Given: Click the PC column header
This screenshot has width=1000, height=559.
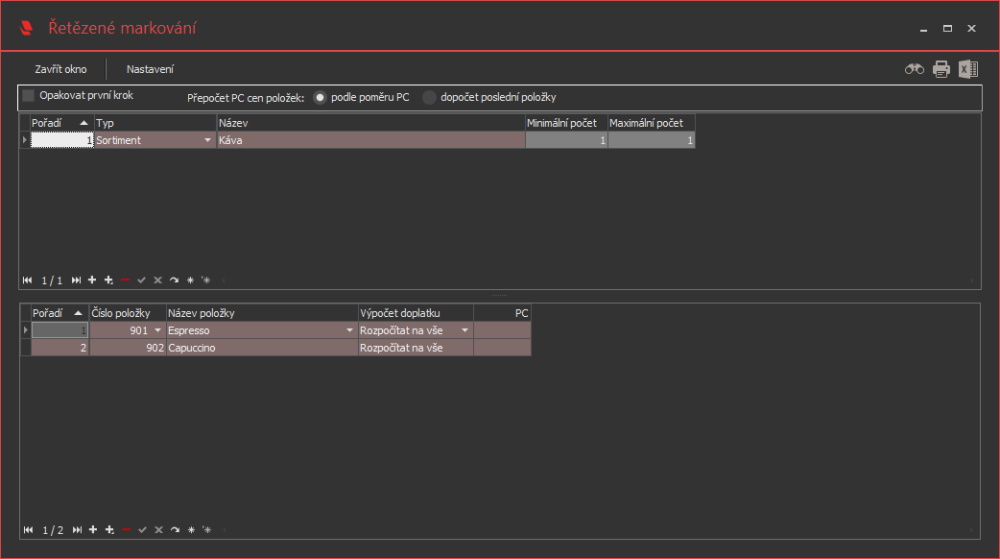Looking at the screenshot, I should (503, 313).
